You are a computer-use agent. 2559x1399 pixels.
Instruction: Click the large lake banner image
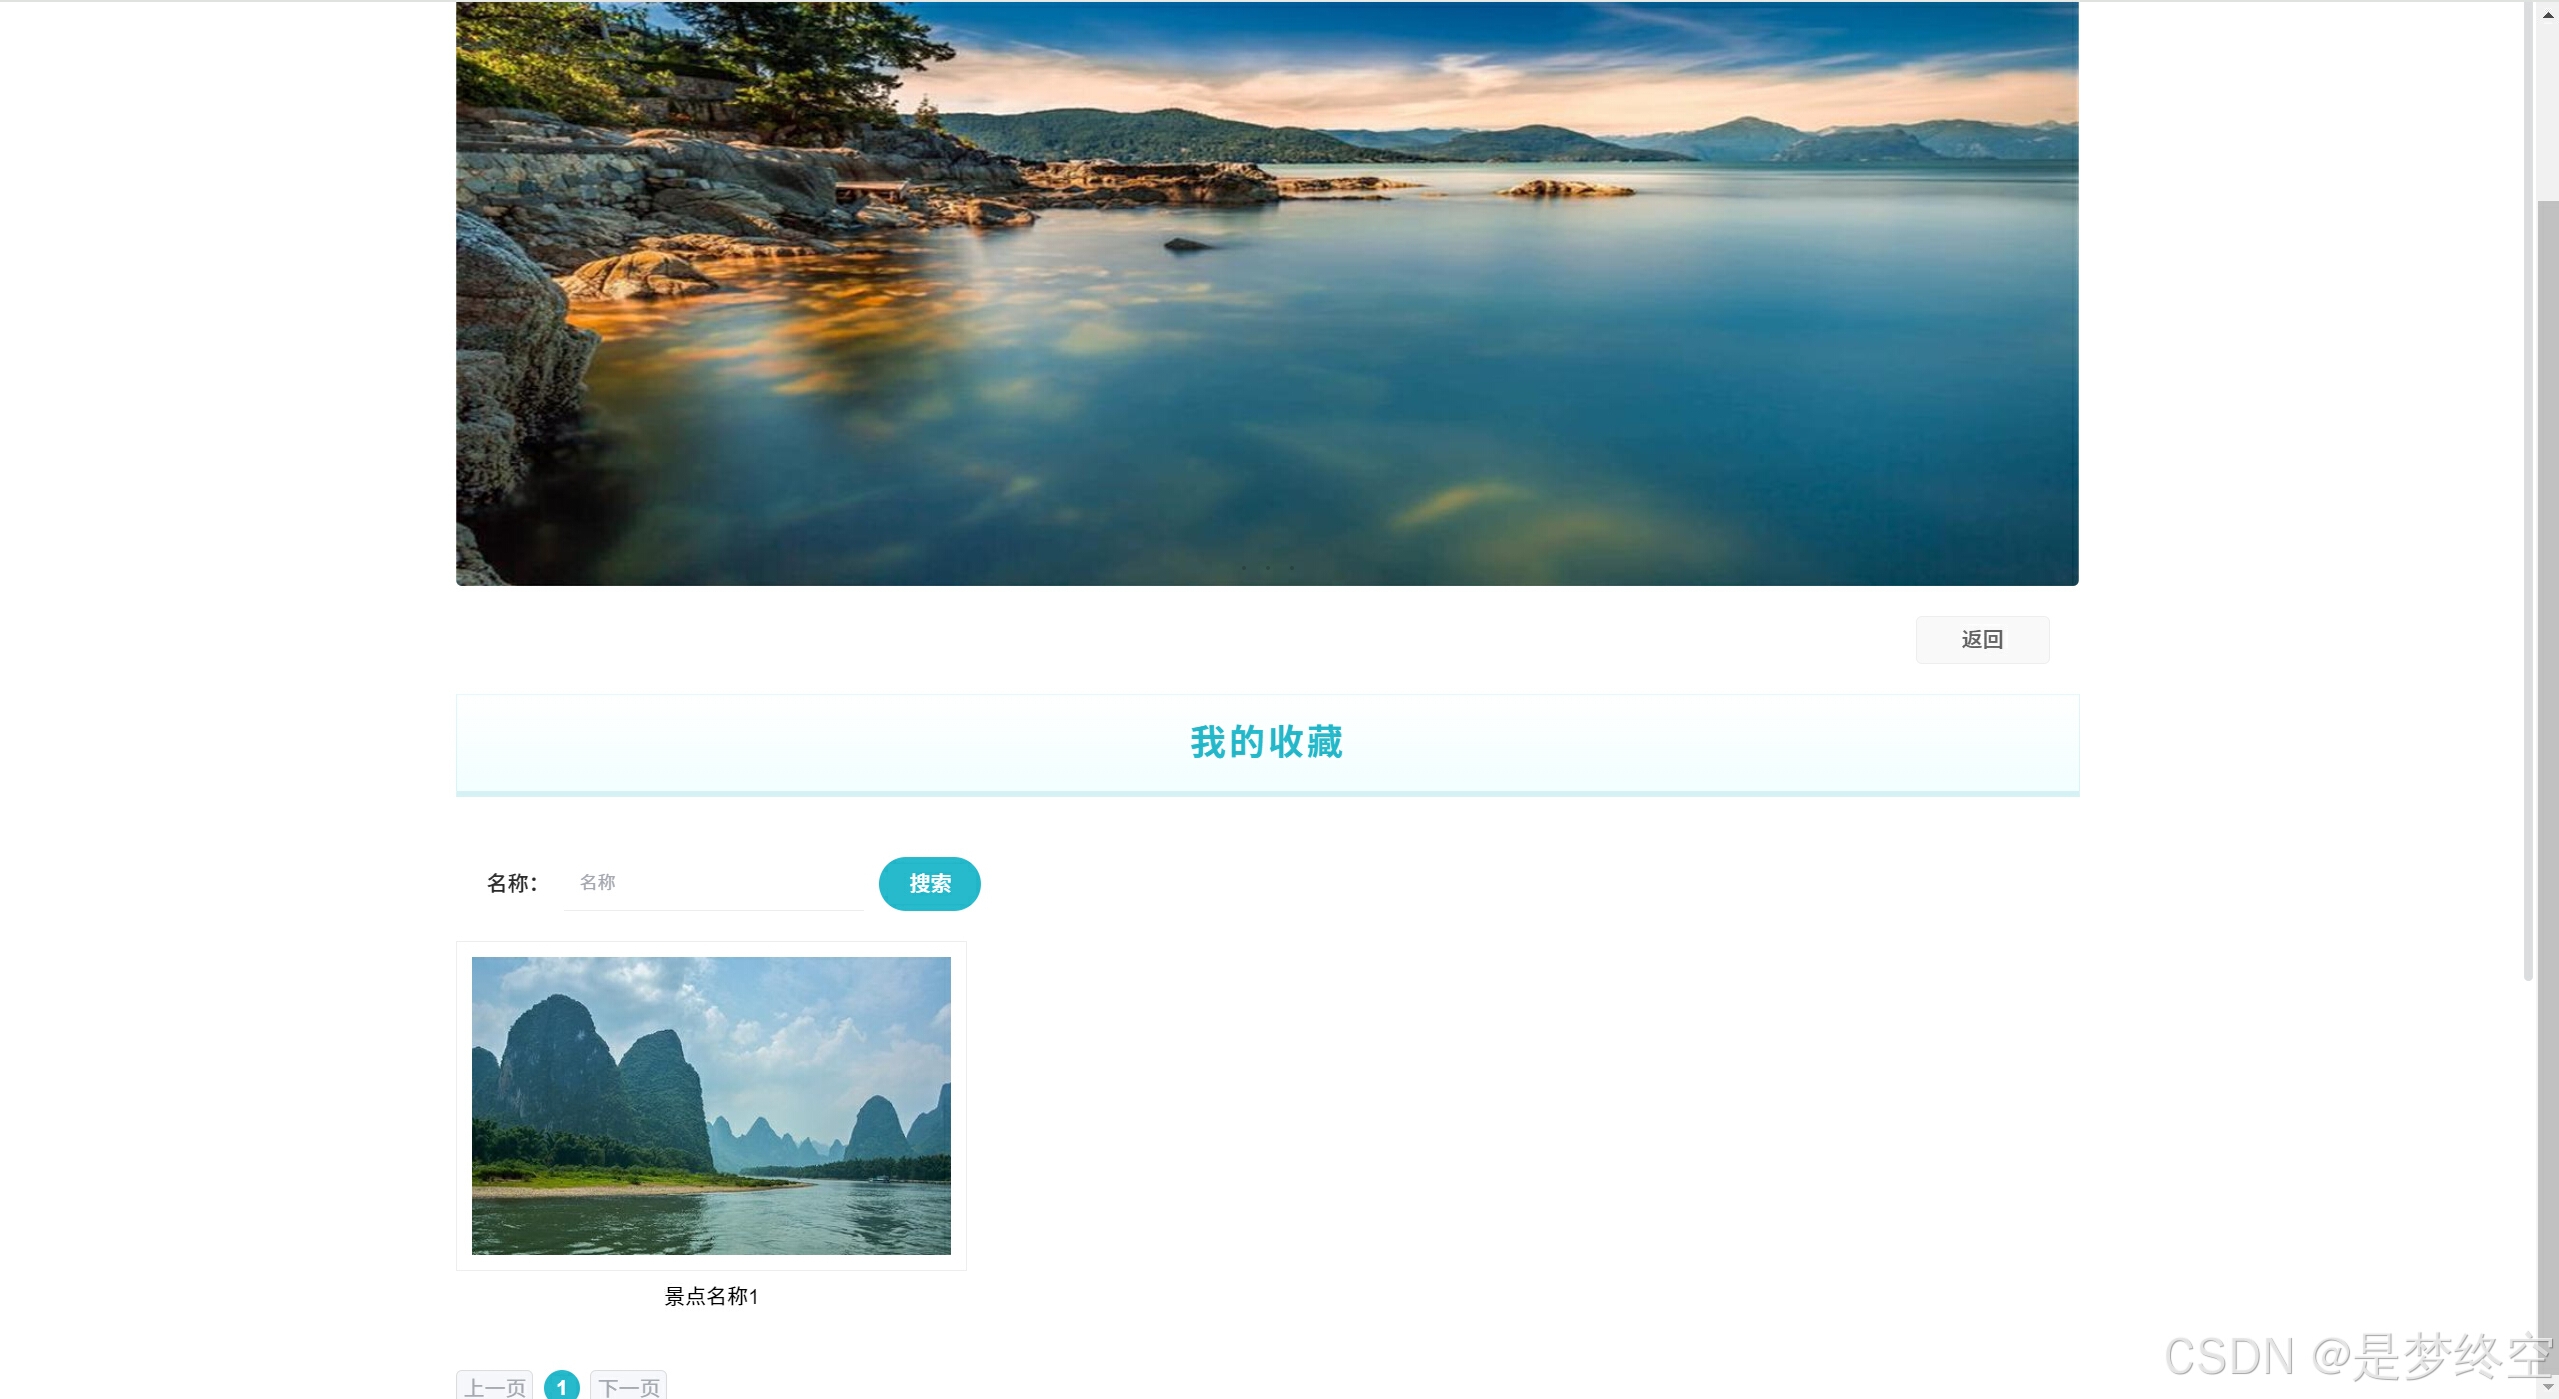(1267, 293)
